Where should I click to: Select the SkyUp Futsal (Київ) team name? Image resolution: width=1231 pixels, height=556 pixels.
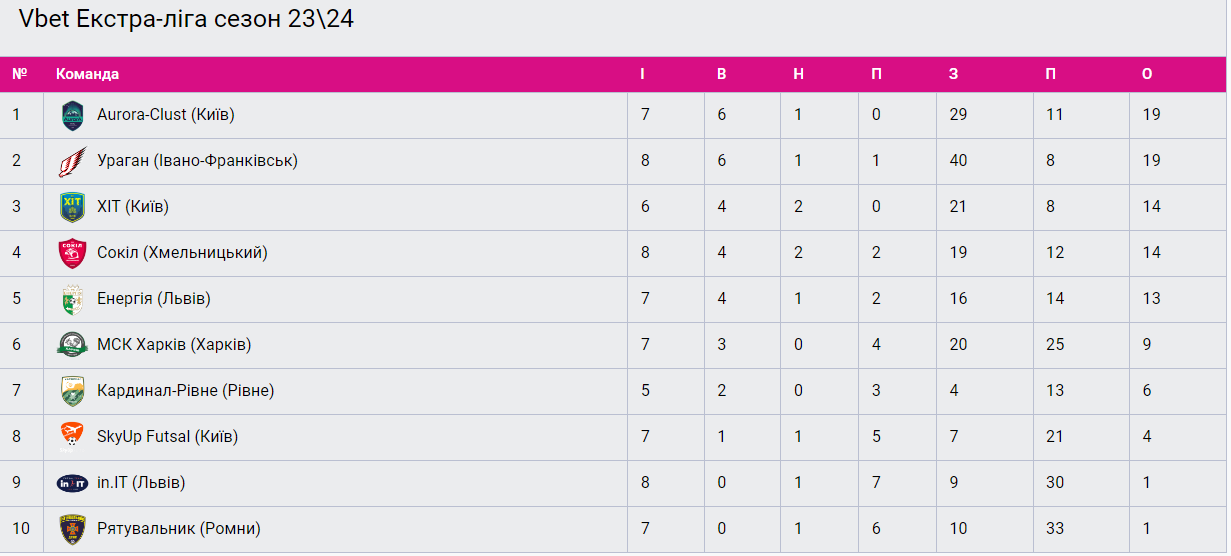pyautogui.click(x=167, y=437)
